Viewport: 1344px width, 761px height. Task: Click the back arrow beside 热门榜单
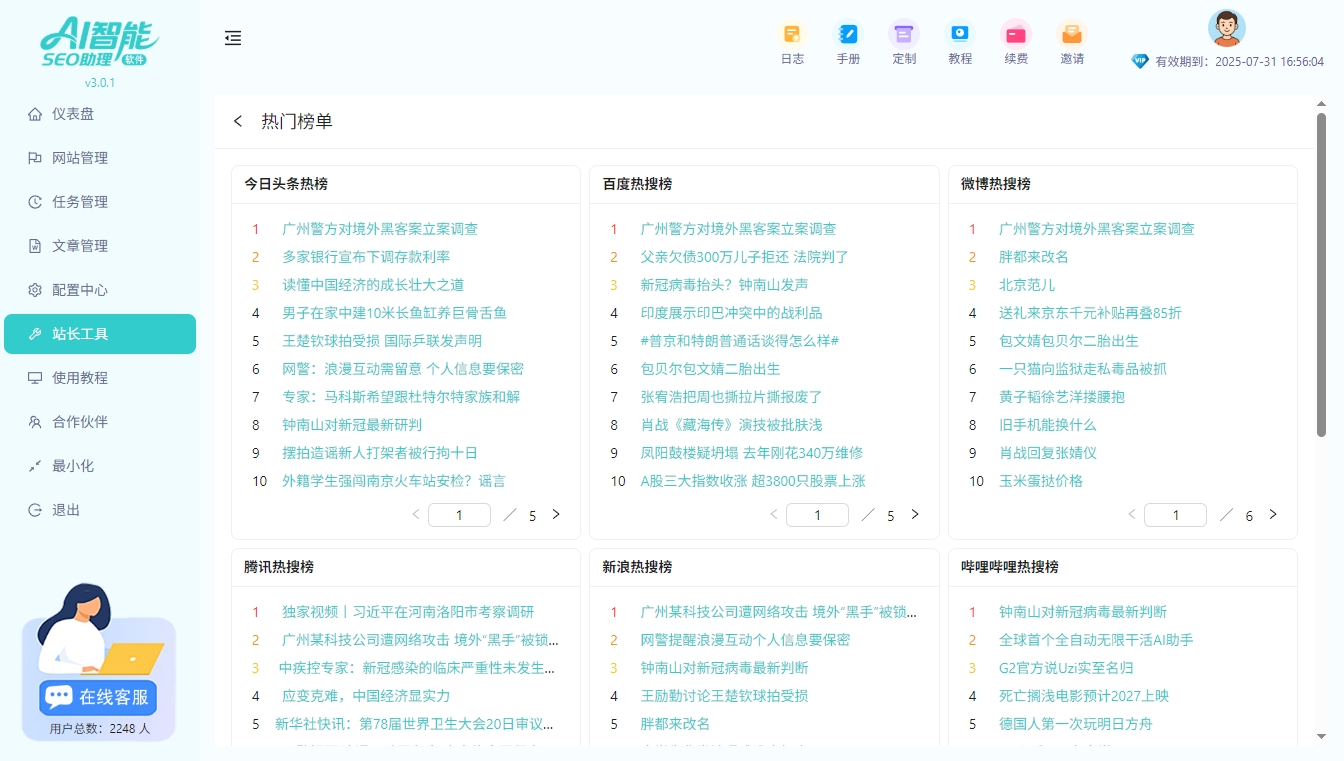click(x=237, y=121)
